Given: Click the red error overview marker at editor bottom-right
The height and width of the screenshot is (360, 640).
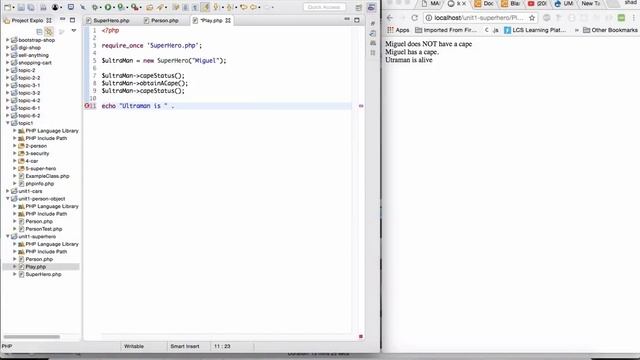Looking at the screenshot, I should pos(361,336).
